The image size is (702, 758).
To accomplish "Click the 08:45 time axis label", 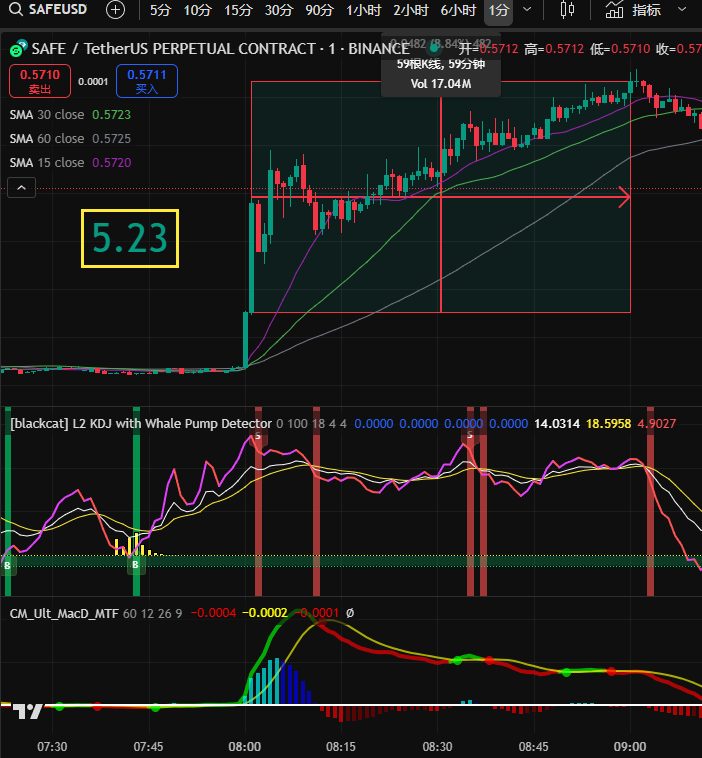I will [x=533, y=747].
